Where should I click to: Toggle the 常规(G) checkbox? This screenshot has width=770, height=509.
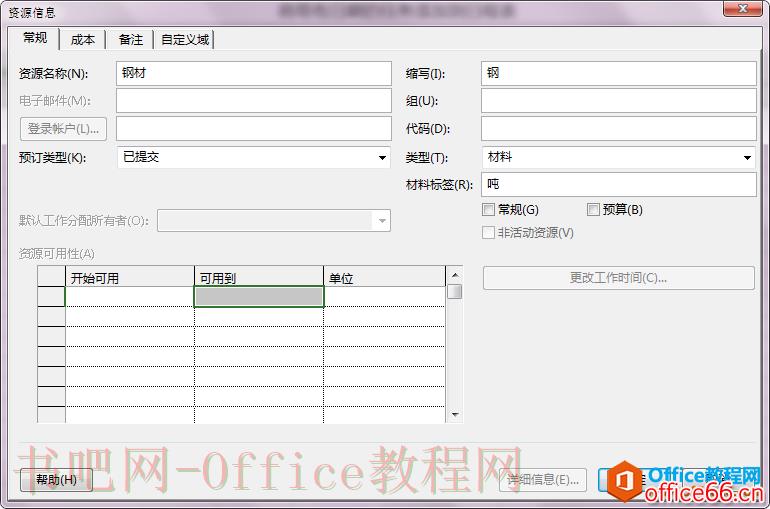tap(488, 210)
